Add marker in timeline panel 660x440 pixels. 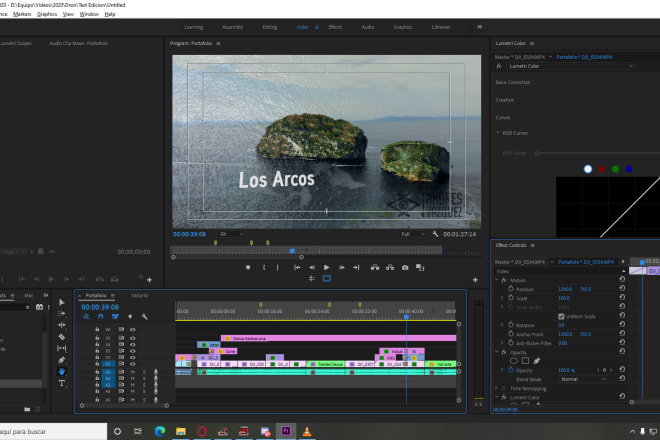[130, 317]
